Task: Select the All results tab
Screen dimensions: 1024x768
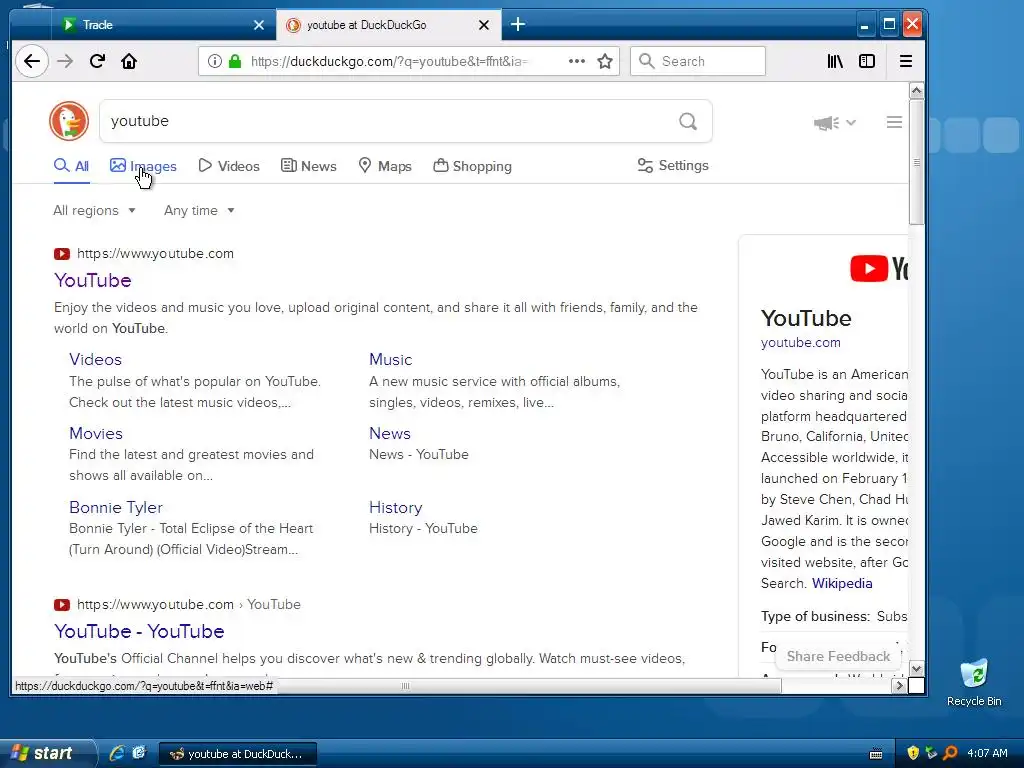Action: (x=72, y=166)
